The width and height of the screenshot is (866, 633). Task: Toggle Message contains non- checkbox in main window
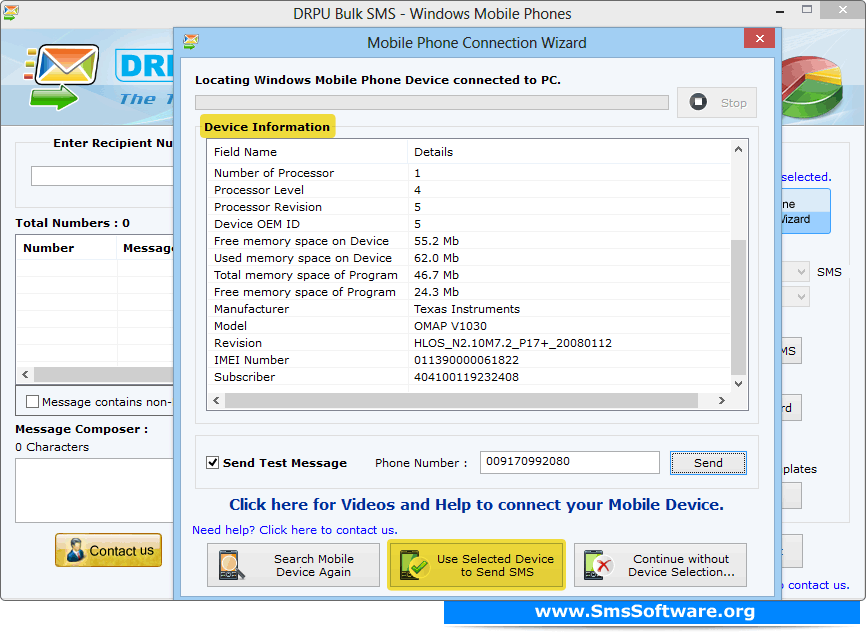[x=33, y=402]
